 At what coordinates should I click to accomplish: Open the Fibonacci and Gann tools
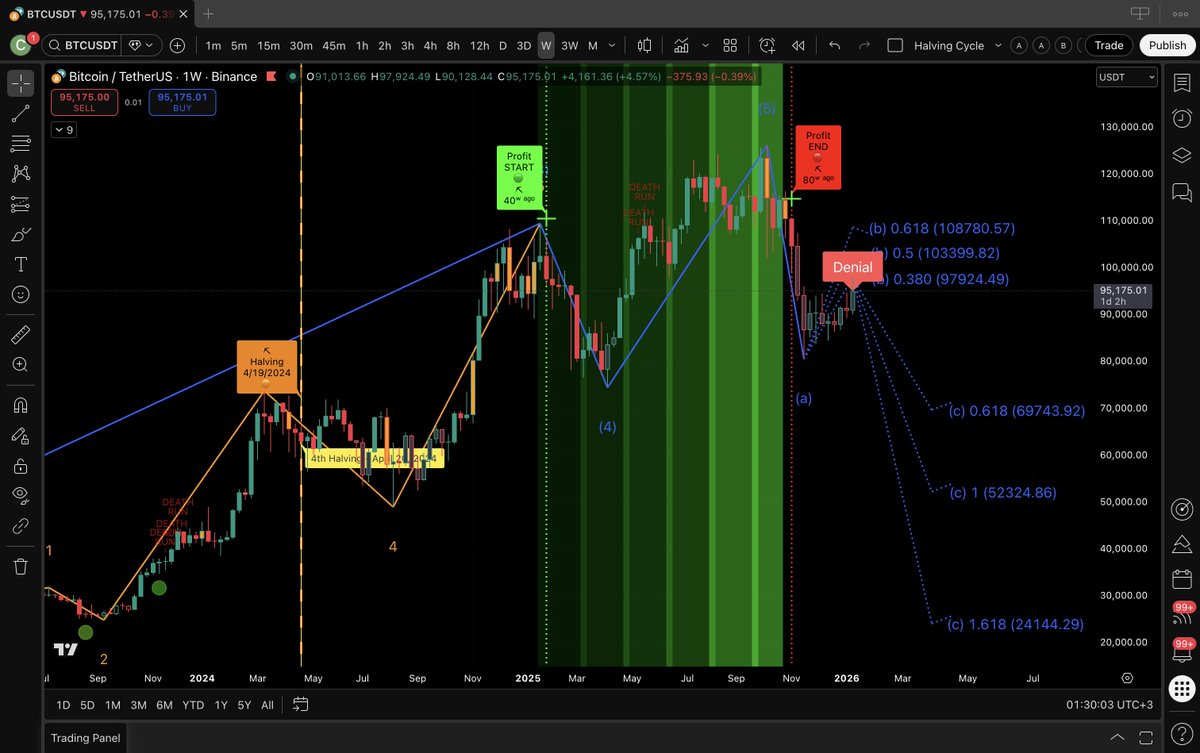[21, 144]
